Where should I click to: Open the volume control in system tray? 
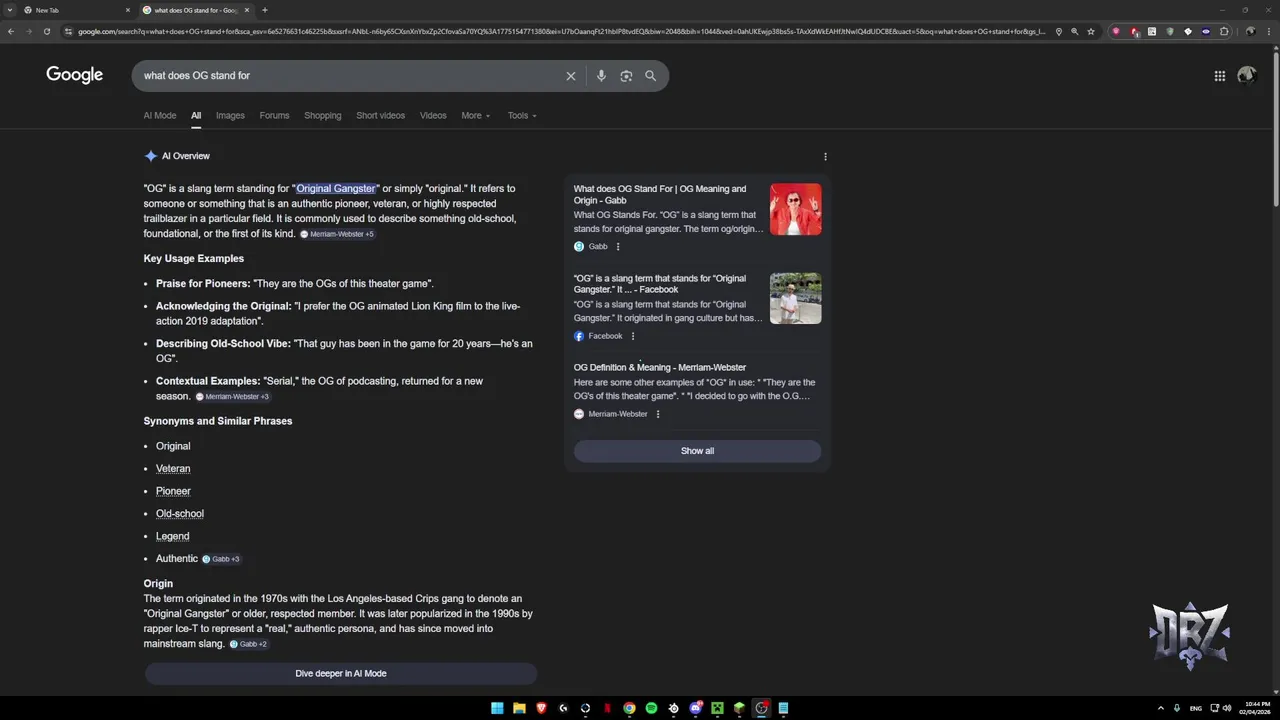[x=1227, y=708]
